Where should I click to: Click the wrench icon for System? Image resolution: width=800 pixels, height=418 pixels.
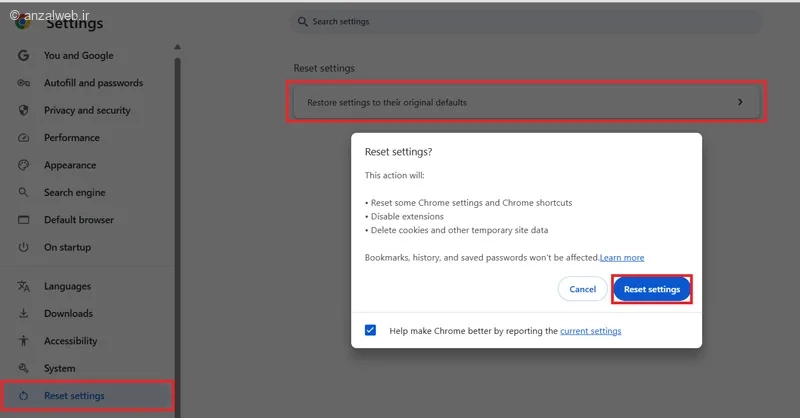pos(23,368)
